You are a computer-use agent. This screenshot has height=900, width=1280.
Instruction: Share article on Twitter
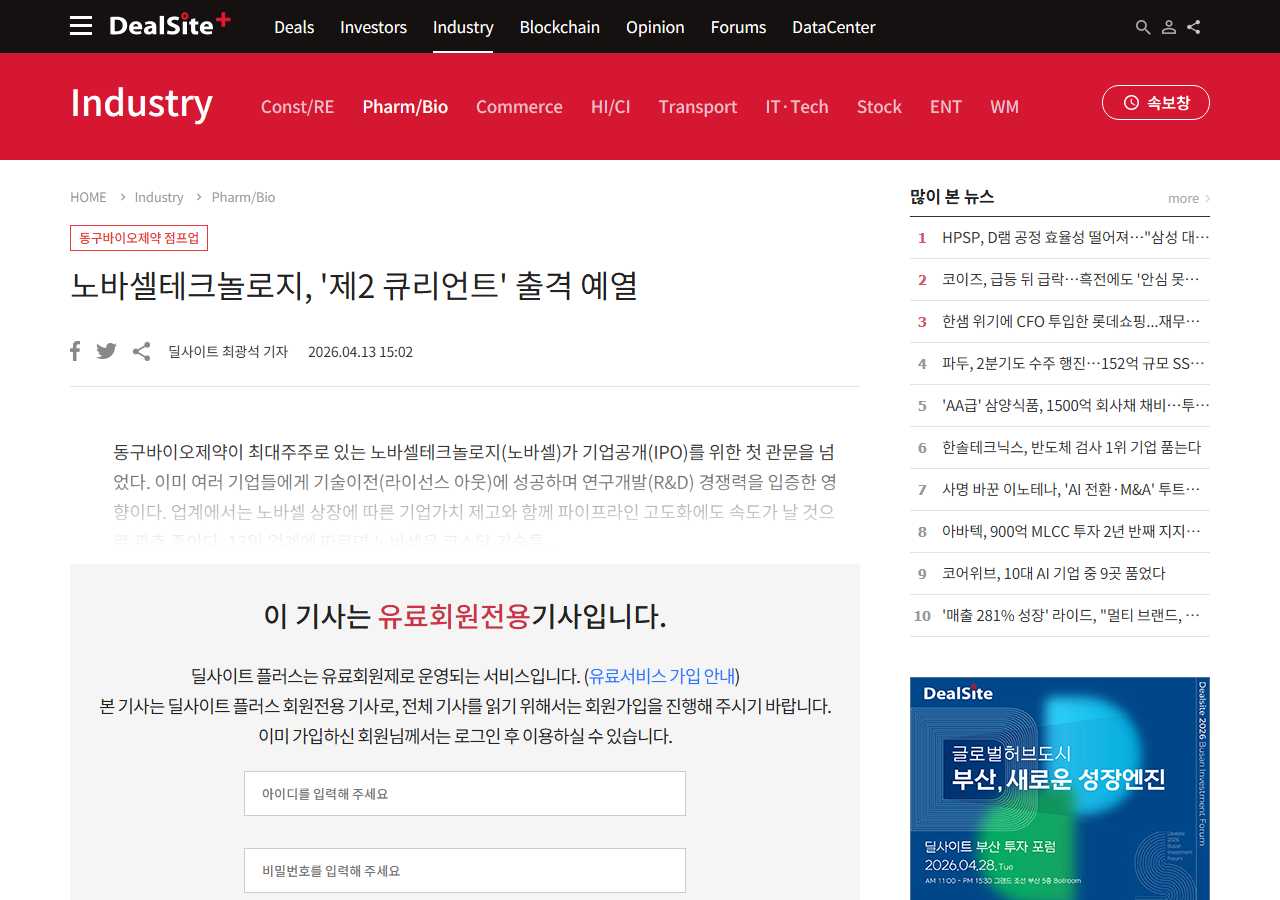(106, 351)
